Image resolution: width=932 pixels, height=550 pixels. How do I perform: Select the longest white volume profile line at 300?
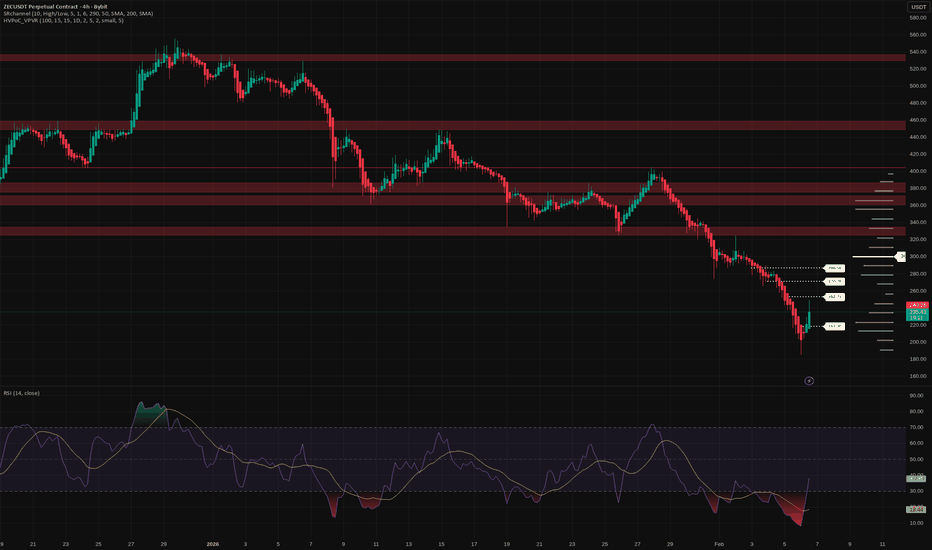point(876,256)
